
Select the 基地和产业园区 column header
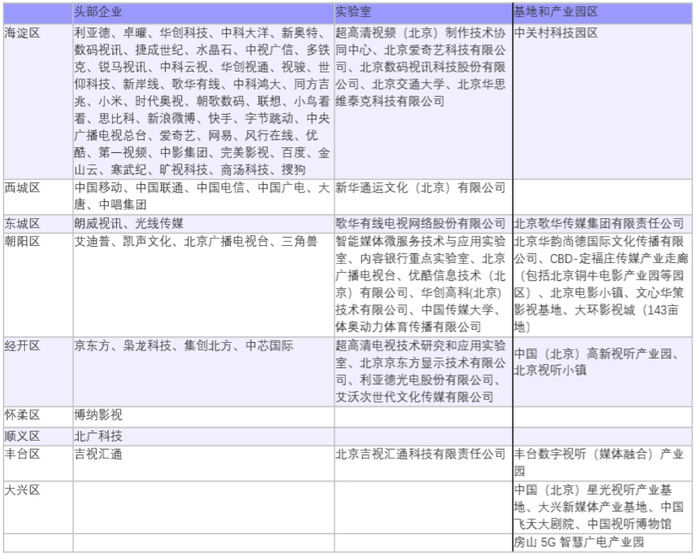pos(603,13)
